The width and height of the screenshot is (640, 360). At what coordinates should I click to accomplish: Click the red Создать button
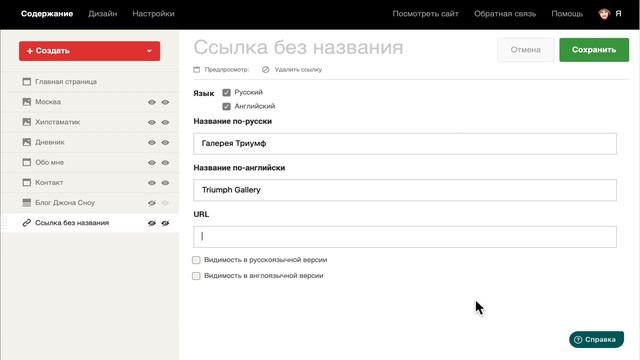pyautogui.click(x=89, y=51)
